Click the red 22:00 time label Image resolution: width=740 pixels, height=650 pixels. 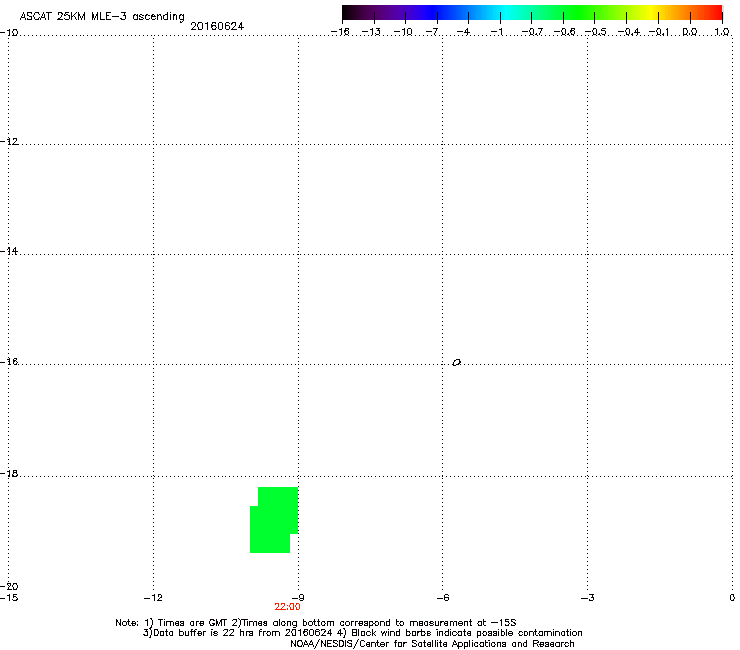click(287, 607)
